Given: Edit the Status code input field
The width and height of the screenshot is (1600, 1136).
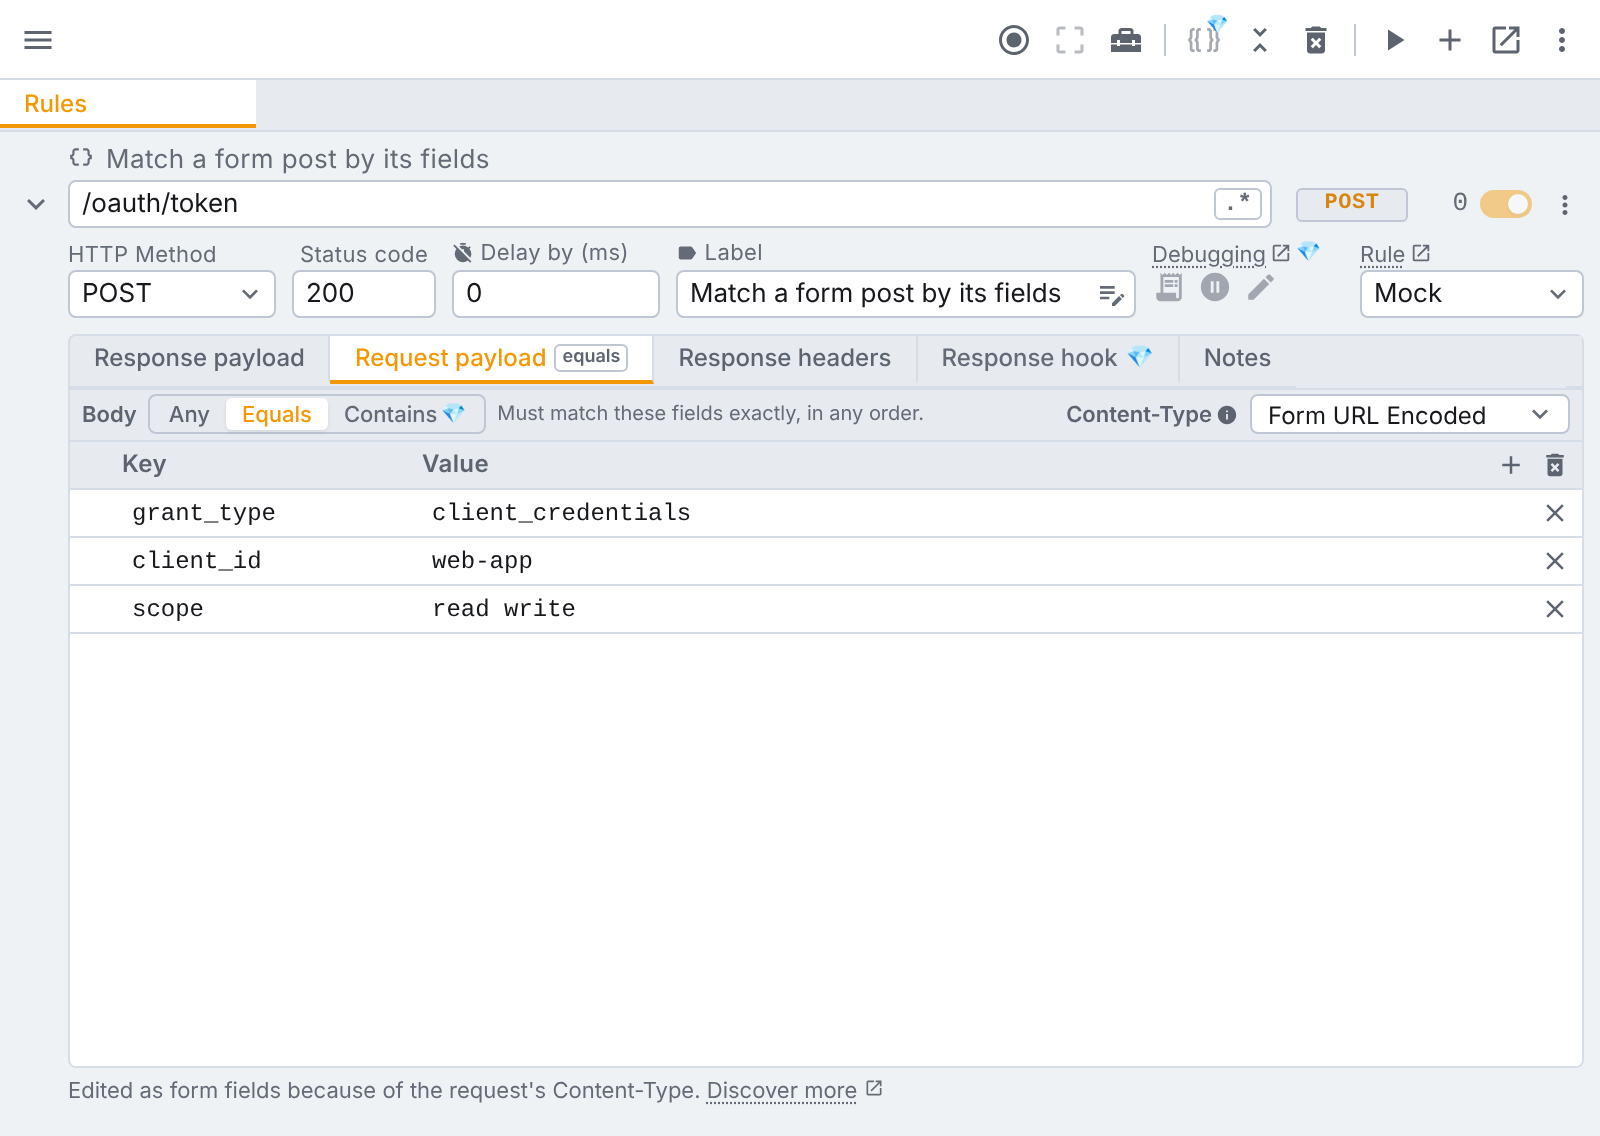Looking at the screenshot, I should pyautogui.click(x=364, y=294).
